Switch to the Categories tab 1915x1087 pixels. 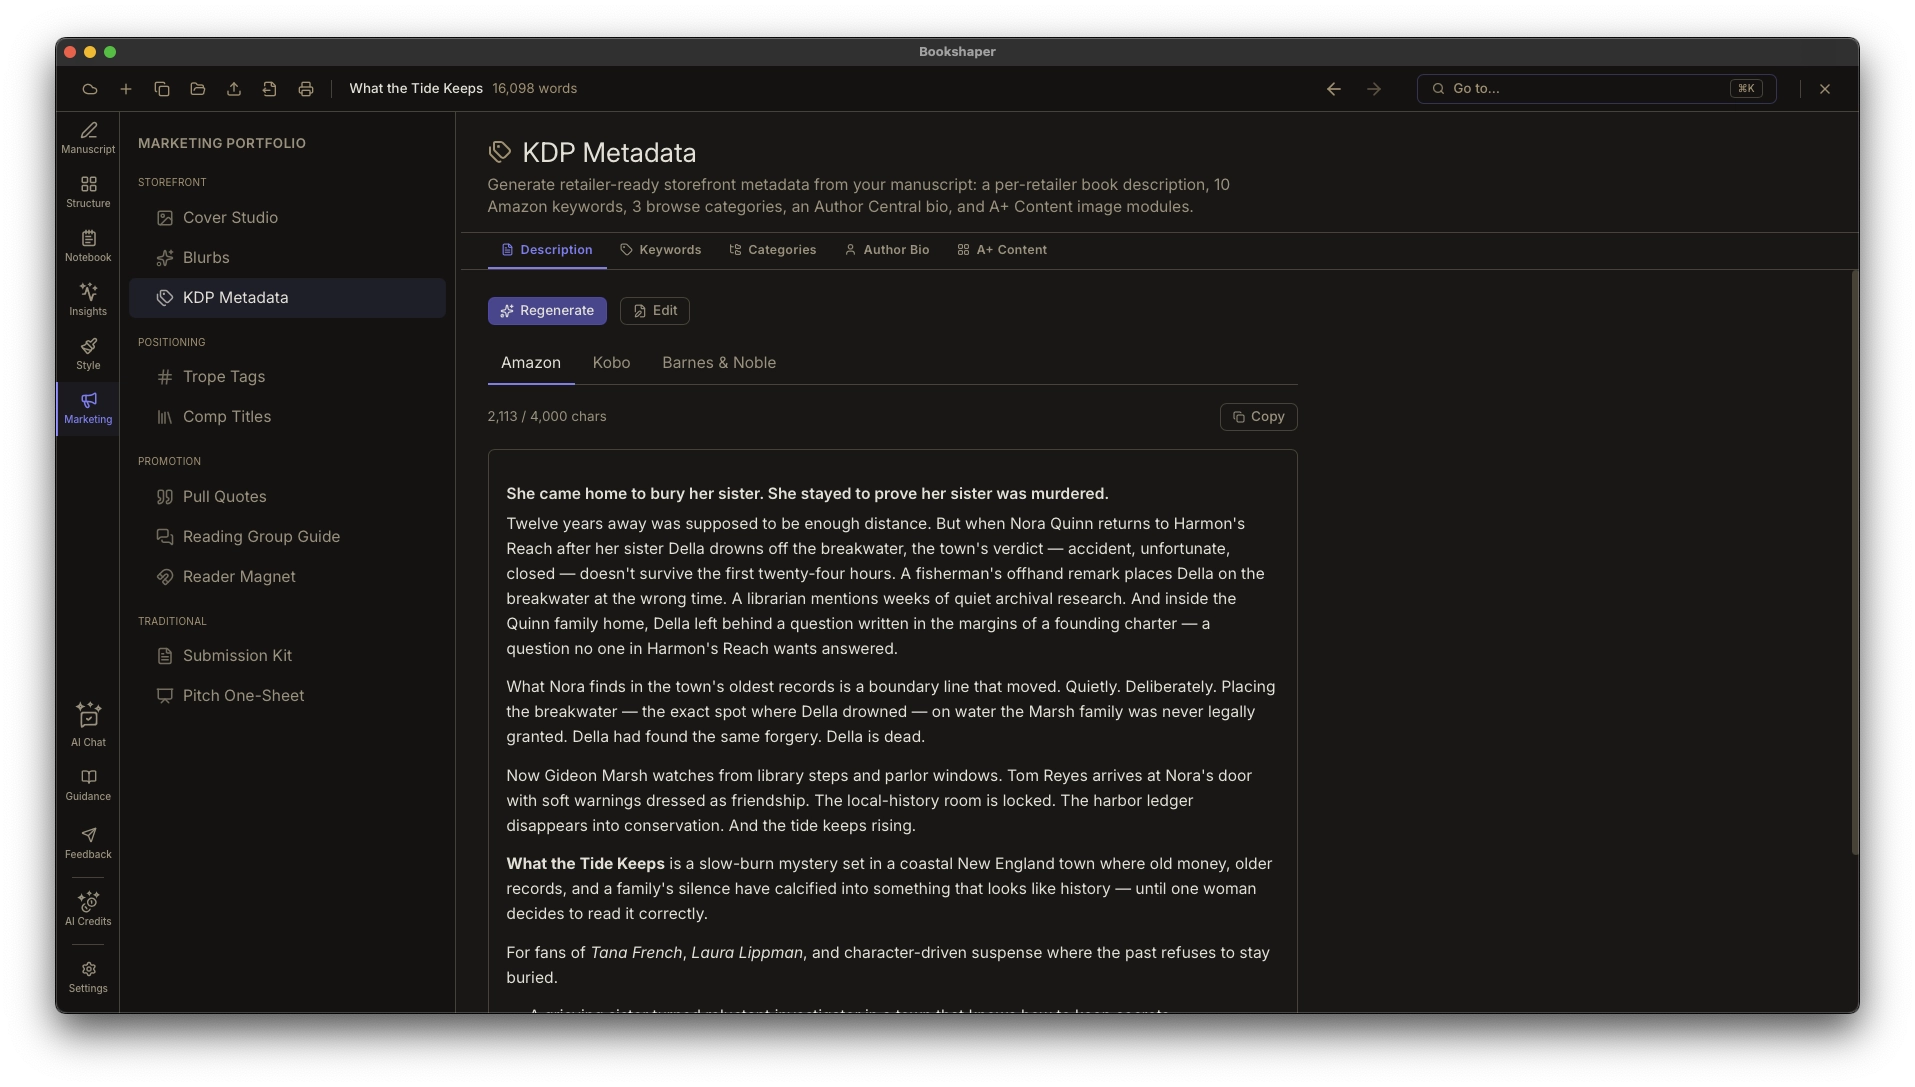pos(772,250)
